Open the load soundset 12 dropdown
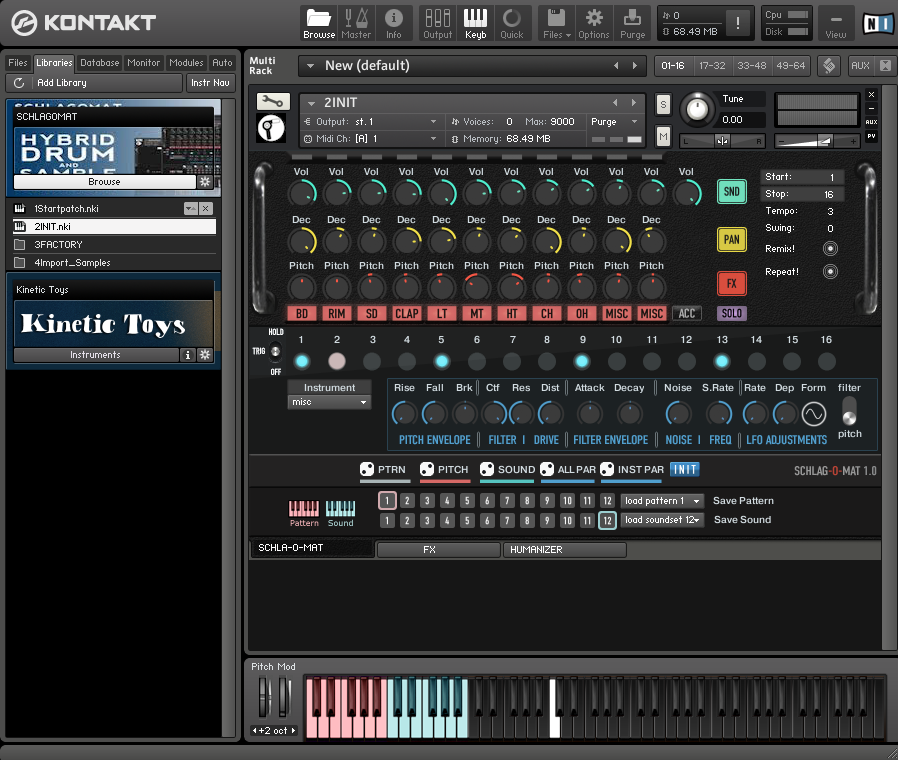The width and height of the screenshot is (898, 760). (661, 520)
